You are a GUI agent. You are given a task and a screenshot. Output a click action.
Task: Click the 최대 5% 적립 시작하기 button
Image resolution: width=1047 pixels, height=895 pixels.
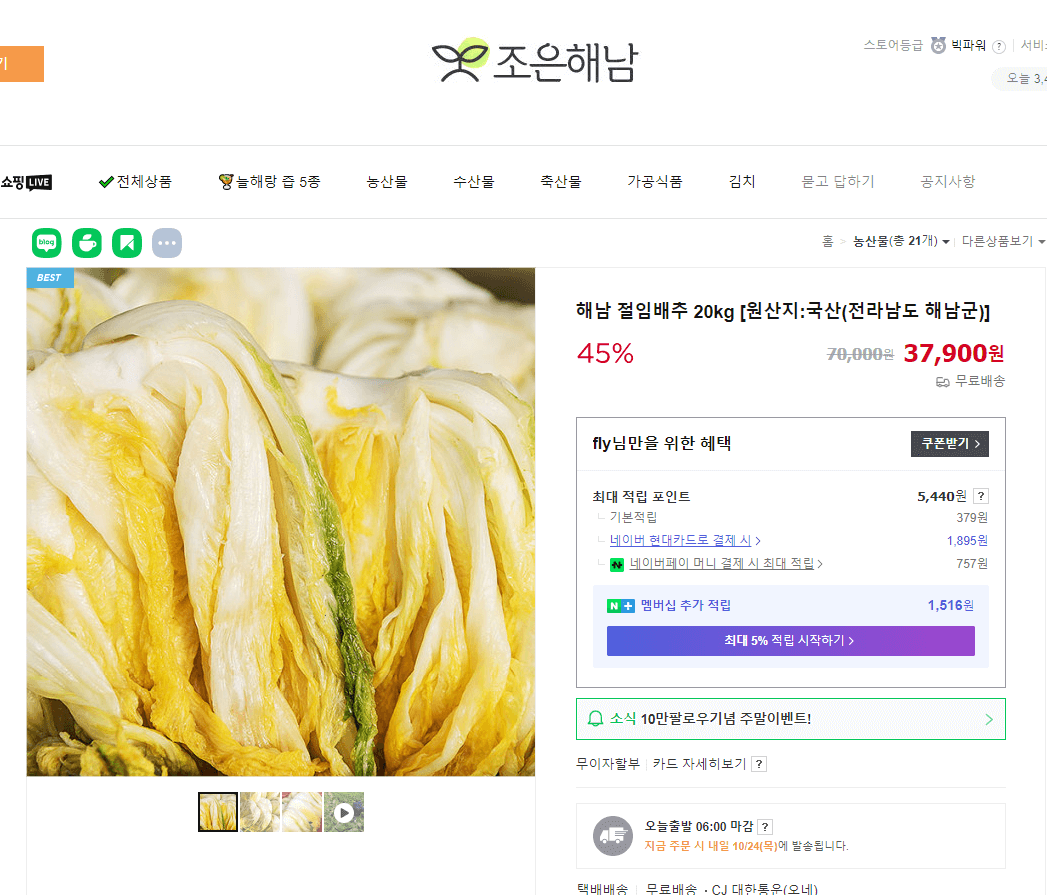(791, 640)
